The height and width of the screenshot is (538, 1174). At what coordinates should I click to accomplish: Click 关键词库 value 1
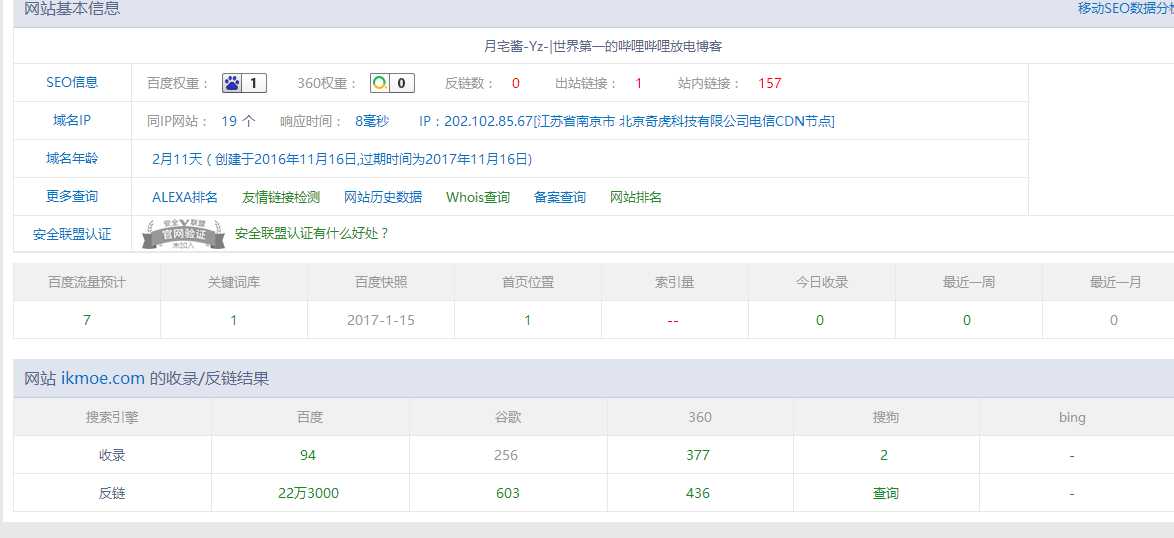click(x=234, y=320)
